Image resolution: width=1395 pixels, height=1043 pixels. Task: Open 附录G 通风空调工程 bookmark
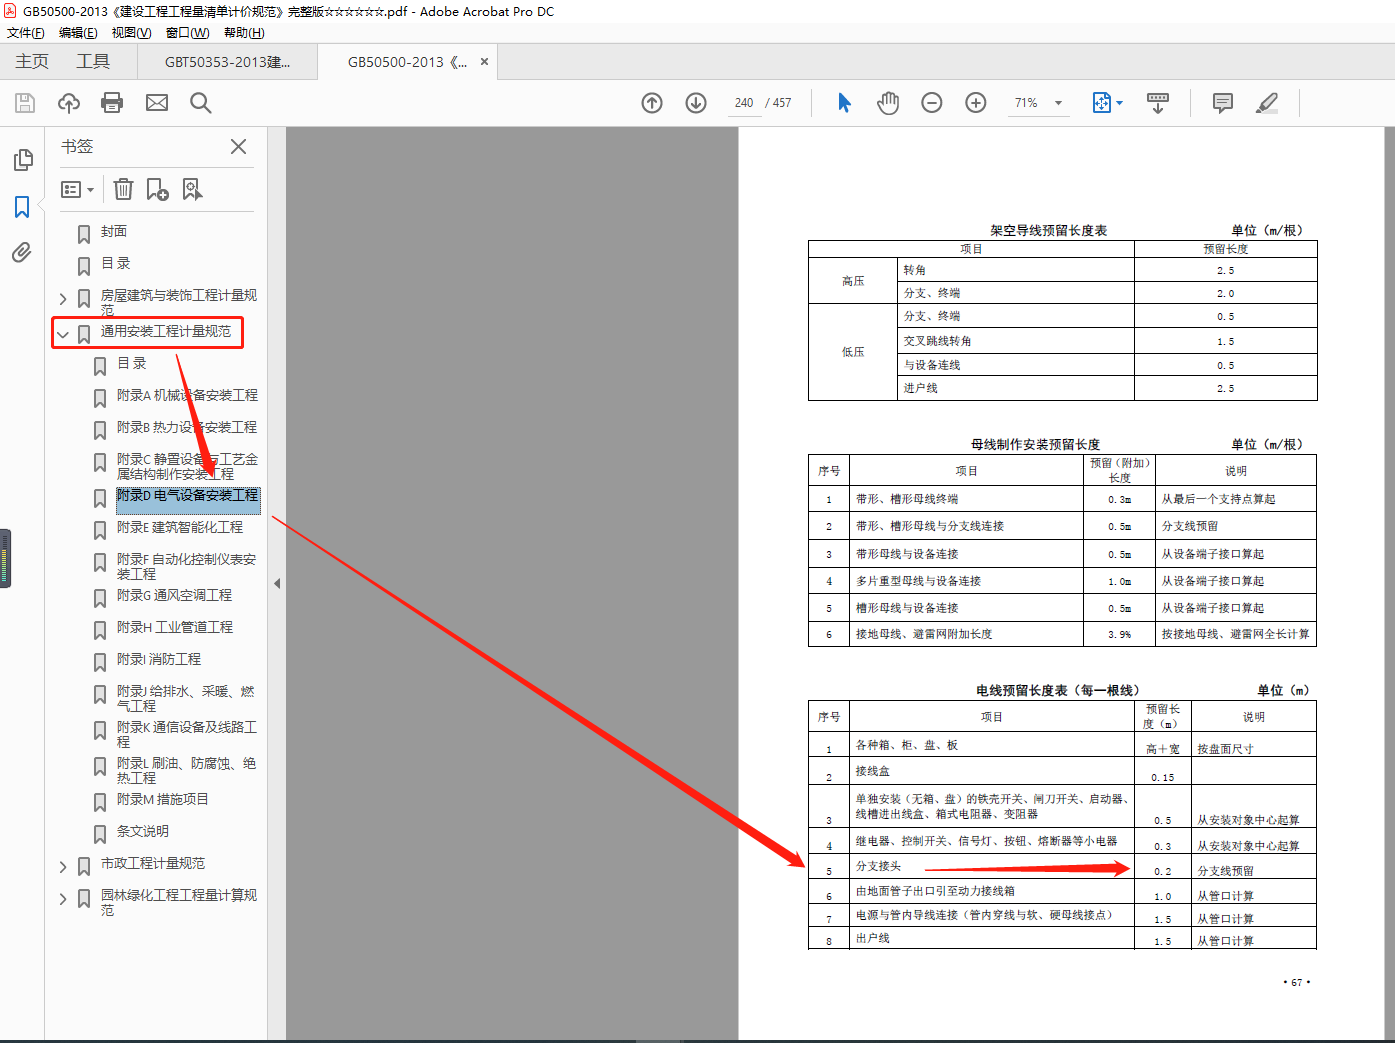click(174, 595)
